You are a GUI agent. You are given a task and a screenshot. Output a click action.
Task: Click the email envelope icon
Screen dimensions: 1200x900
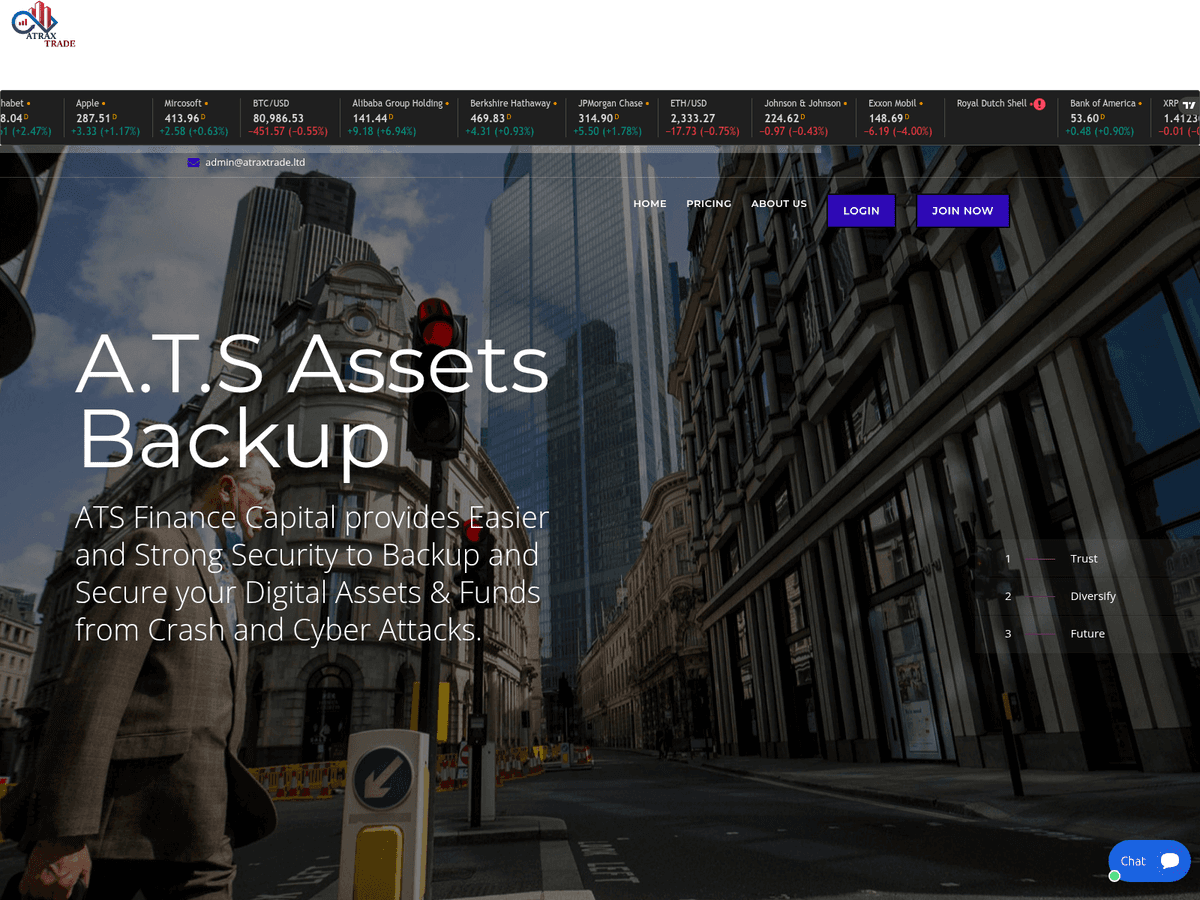coord(193,162)
